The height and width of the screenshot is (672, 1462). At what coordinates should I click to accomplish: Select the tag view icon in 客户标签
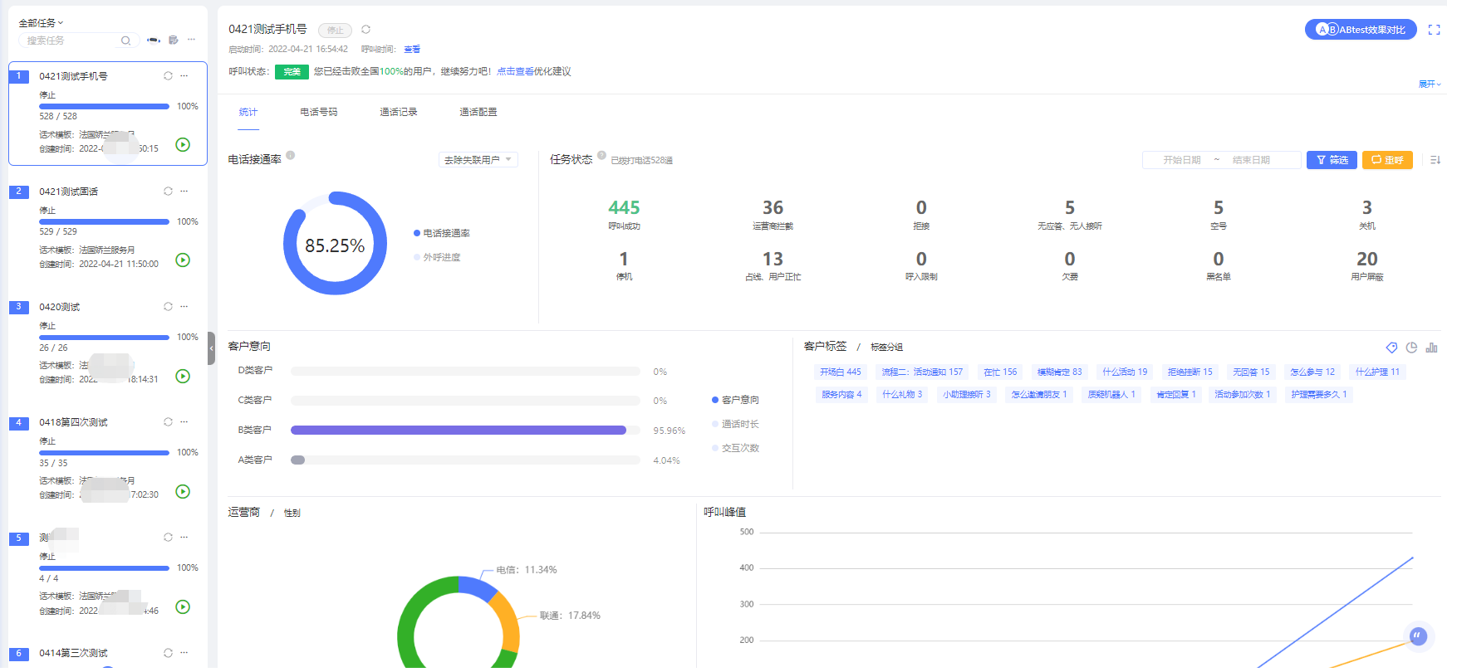tap(1391, 348)
